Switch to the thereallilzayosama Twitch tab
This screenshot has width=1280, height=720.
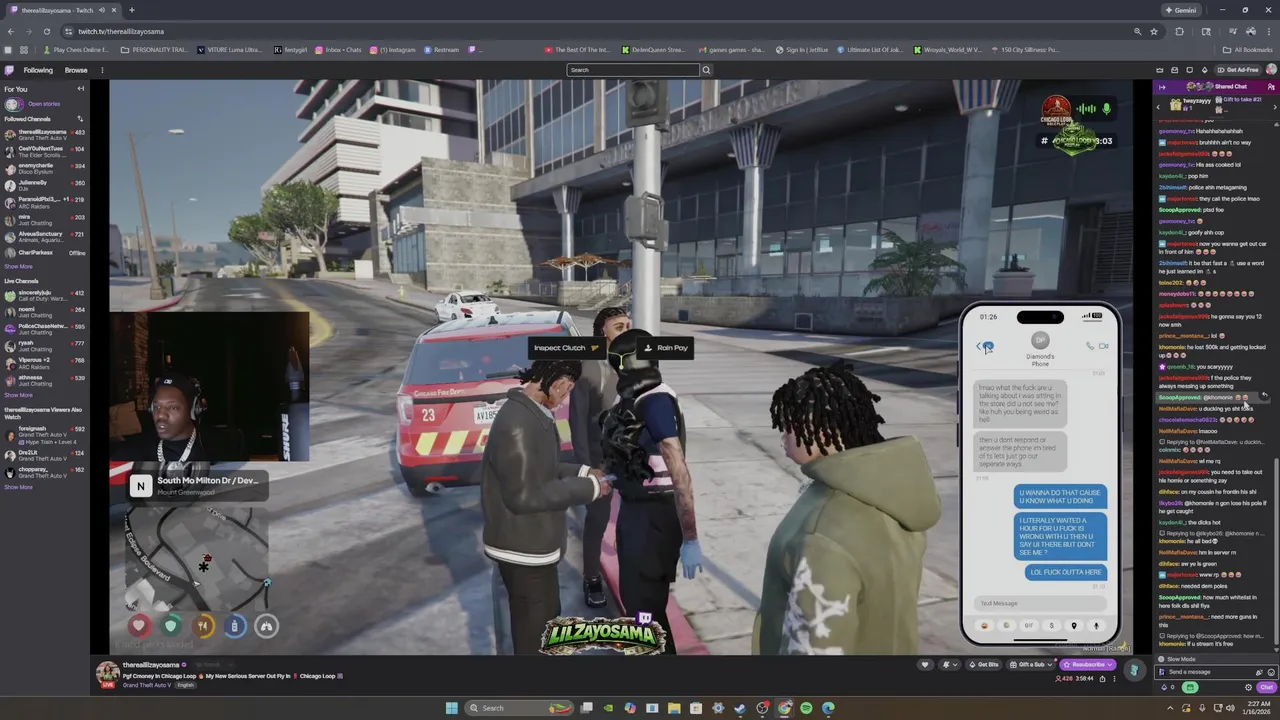point(60,10)
